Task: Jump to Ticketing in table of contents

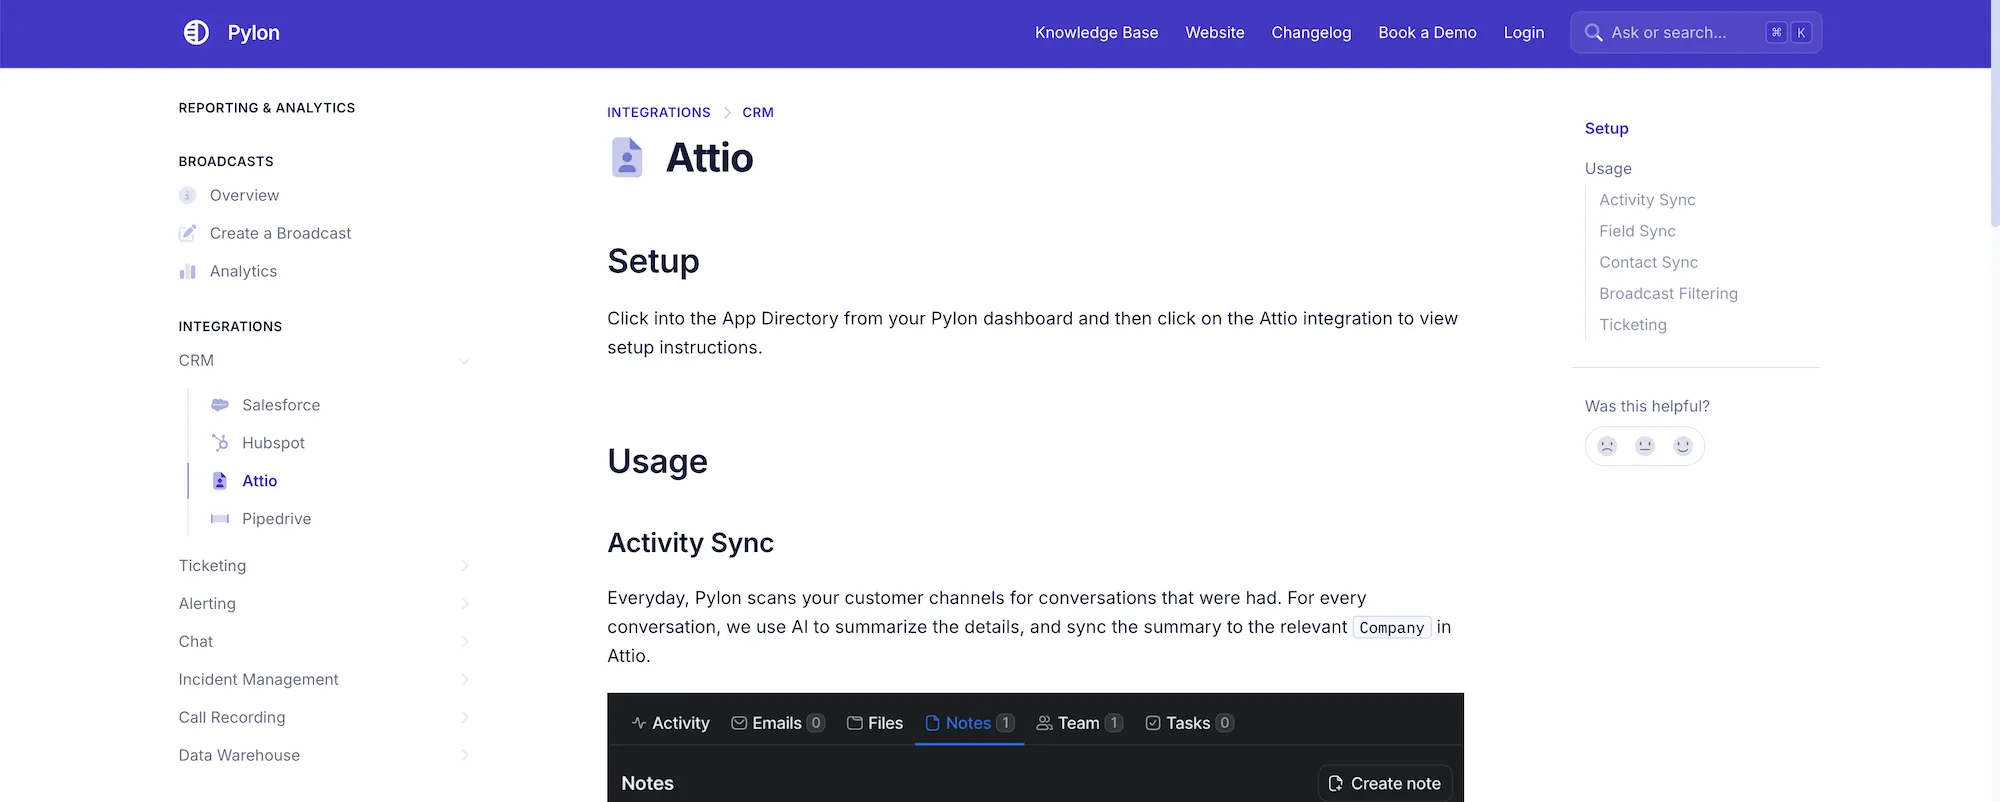Action: [1633, 325]
